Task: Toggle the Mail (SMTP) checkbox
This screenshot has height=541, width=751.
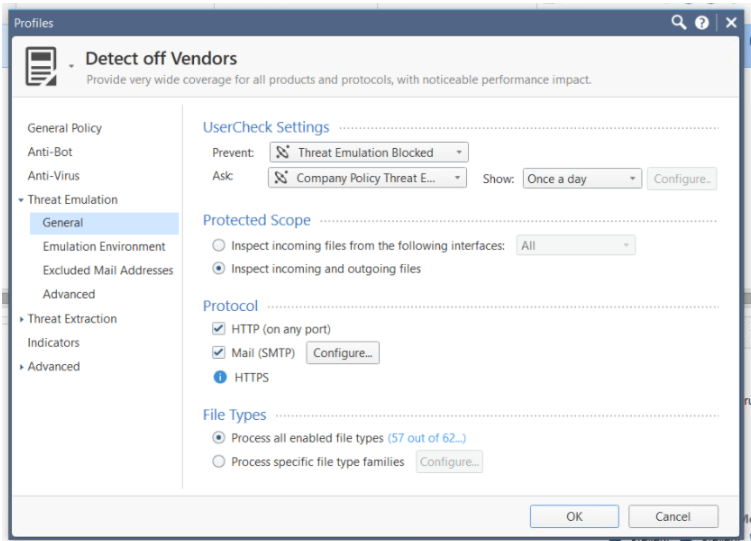Action: (218, 352)
